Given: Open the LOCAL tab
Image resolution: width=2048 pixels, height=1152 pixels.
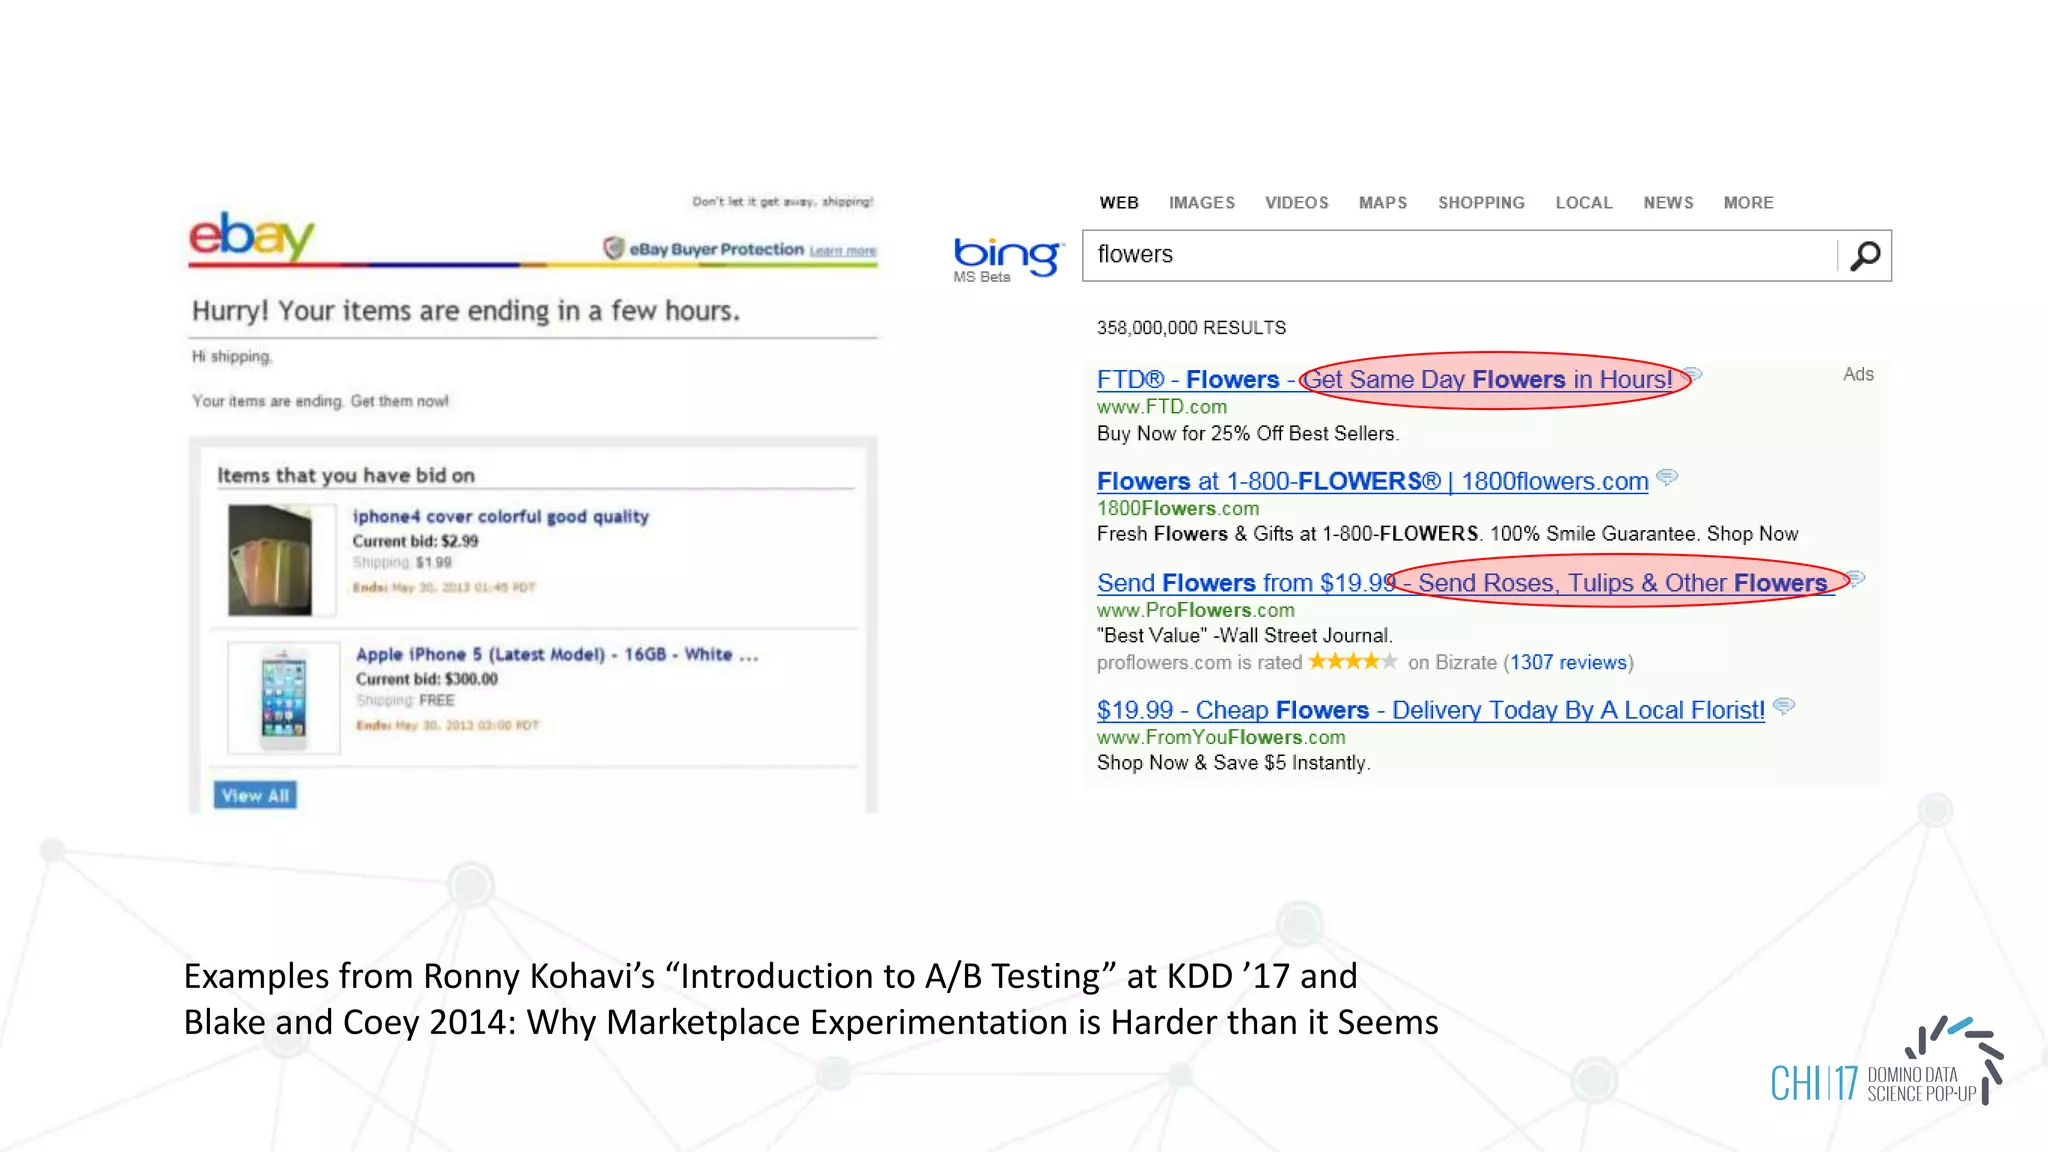Looking at the screenshot, I should coord(1584,203).
